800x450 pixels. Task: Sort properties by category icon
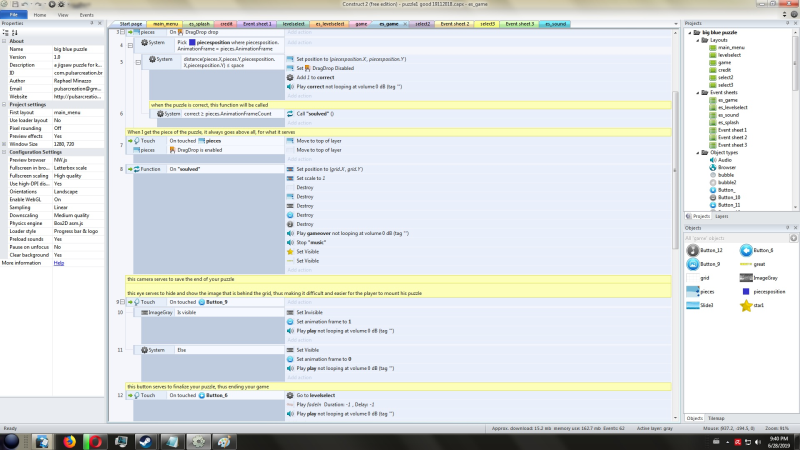pyautogui.click(x=6, y=32)
